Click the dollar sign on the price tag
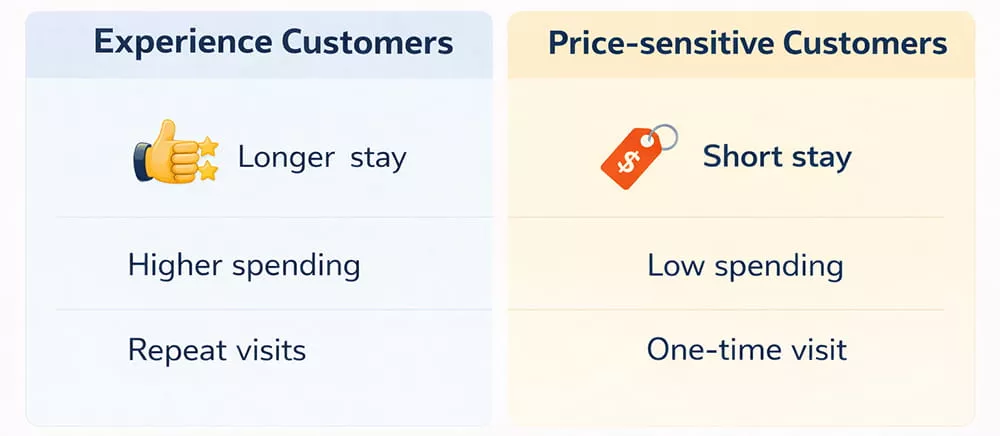Viewport: 1000px width, 436px height. tap(627, 164)
